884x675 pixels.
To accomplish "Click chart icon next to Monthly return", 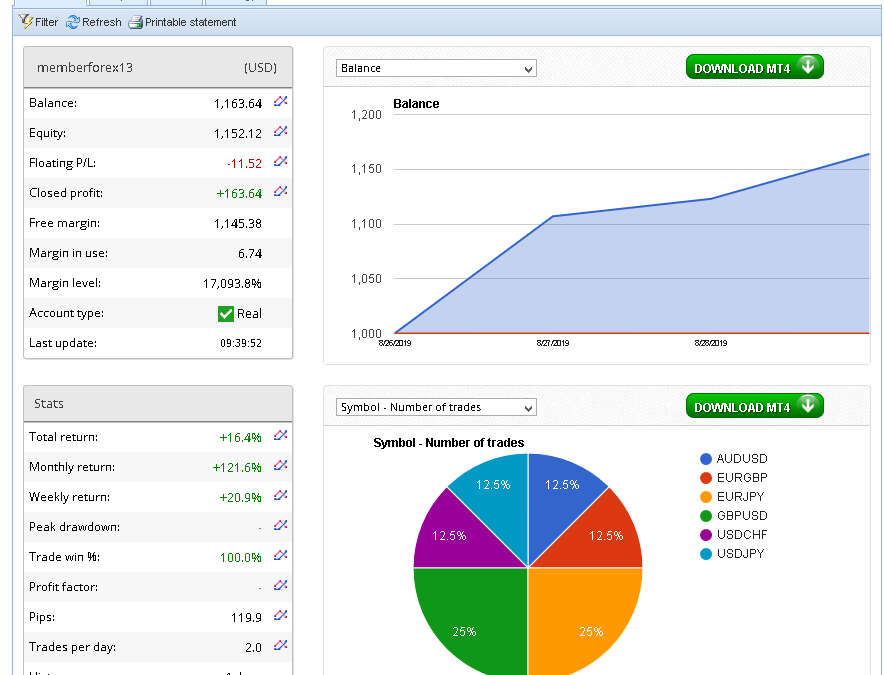I will (281, 466).
